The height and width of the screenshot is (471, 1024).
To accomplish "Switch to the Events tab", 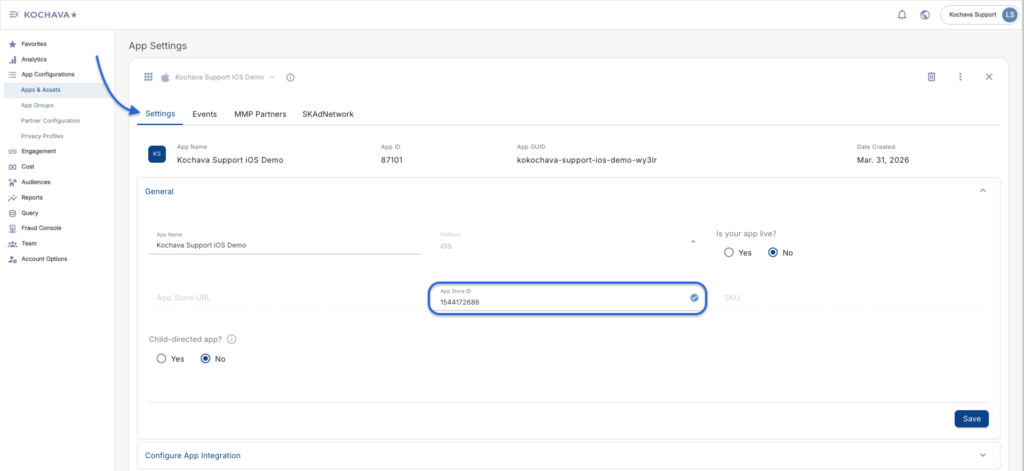I will [204, 114].
